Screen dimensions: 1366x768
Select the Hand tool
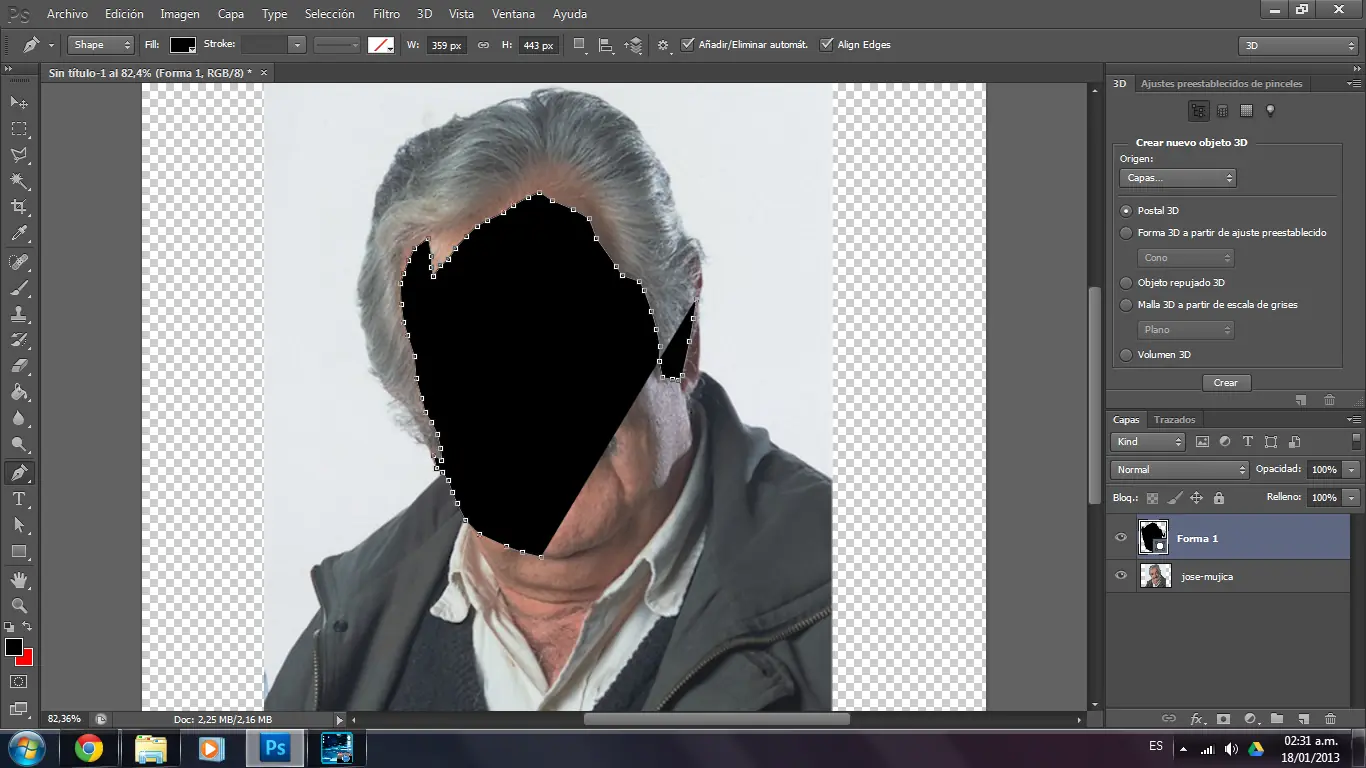tap(19, 579)
